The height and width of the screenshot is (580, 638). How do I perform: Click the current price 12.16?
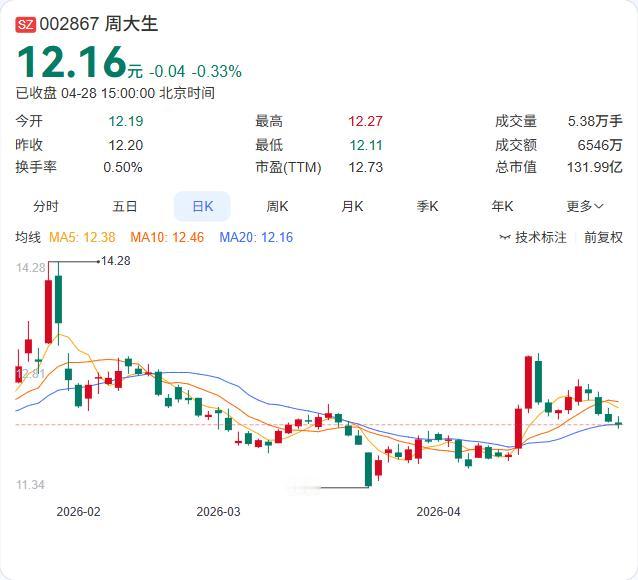pyautogui.click(x=71, y=62)
